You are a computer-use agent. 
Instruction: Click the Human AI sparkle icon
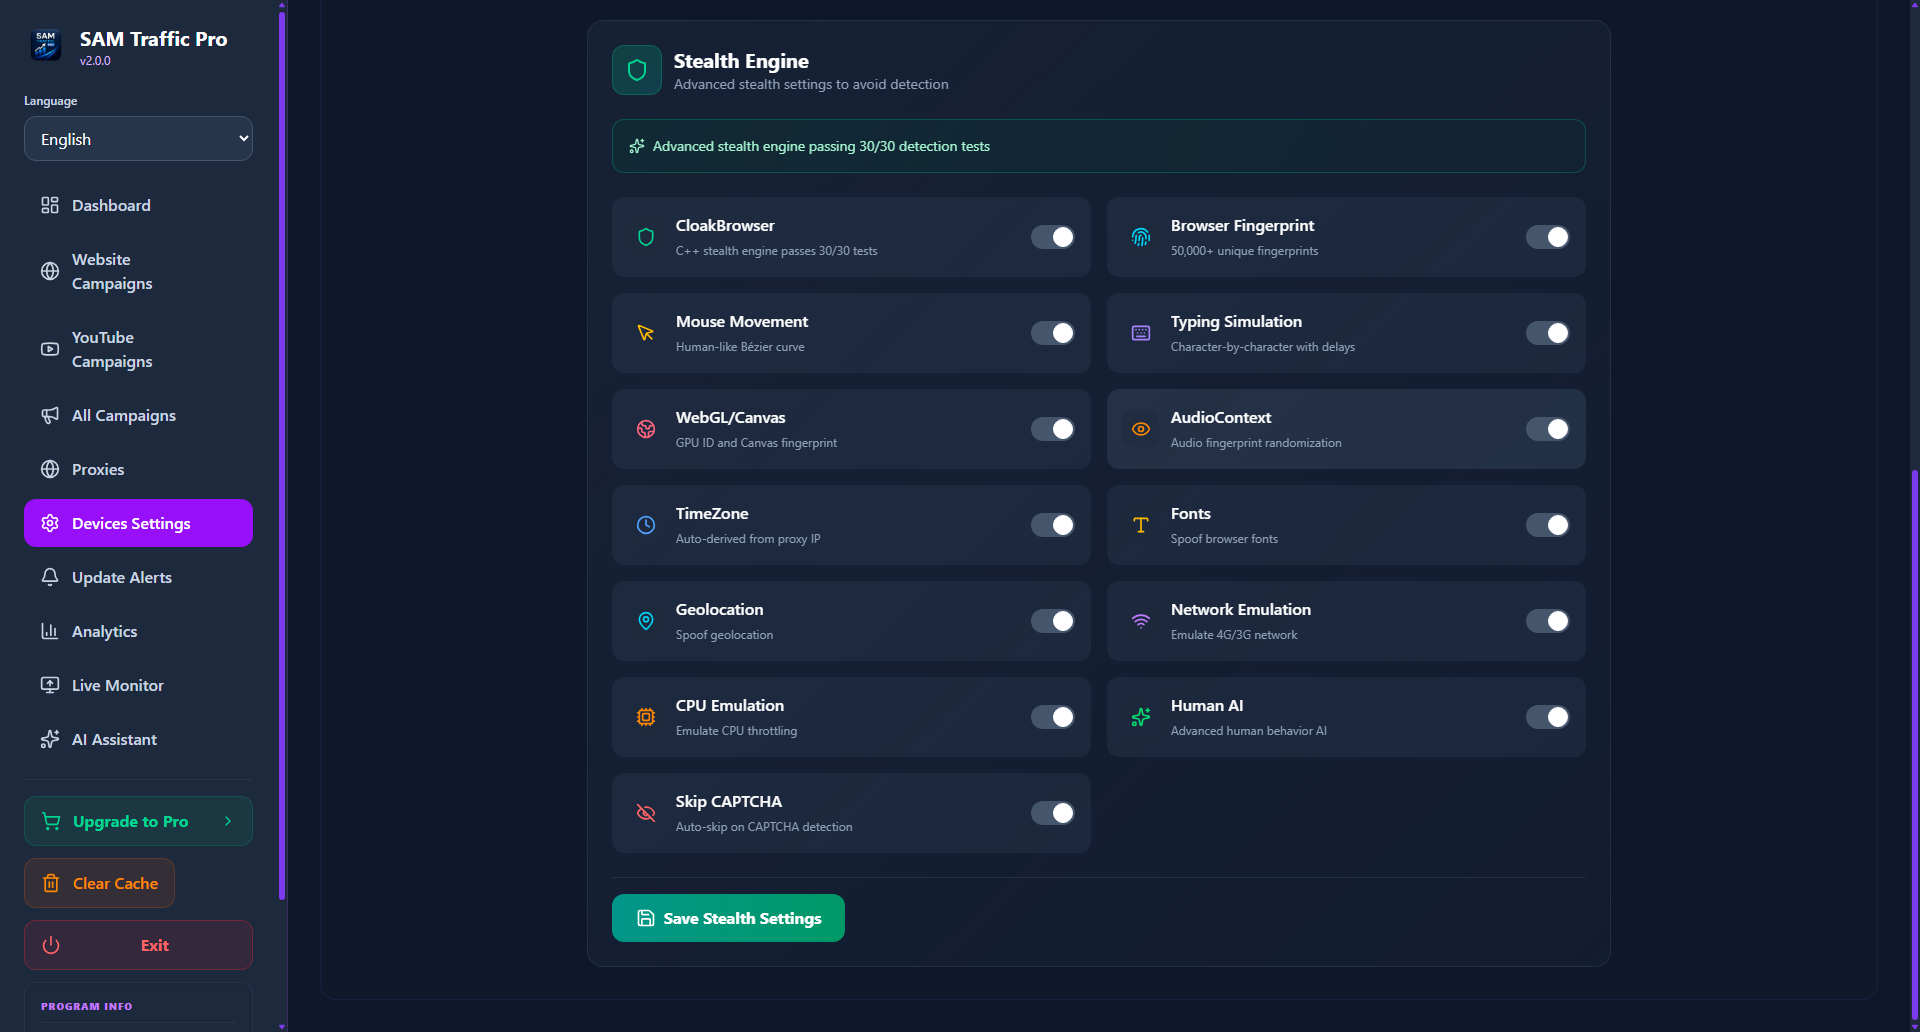1140,717
